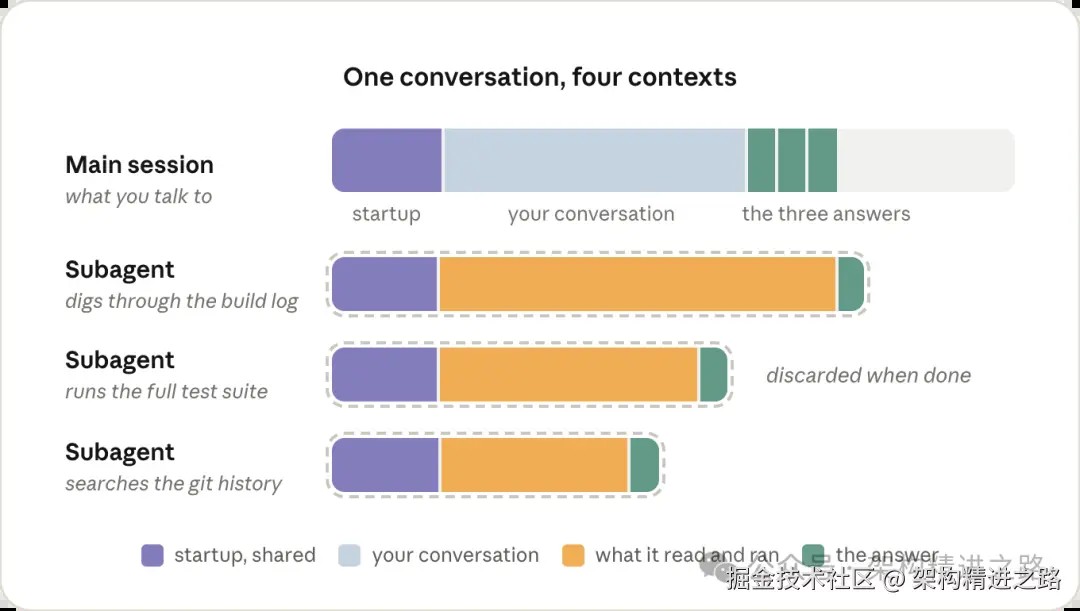Click the orange segment of the test suite subagent

(568, 375)
